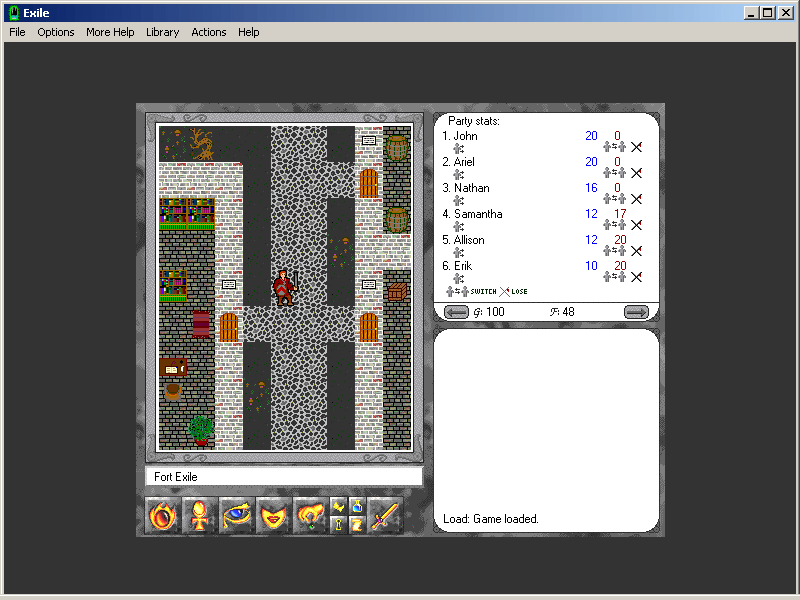
Task: Select the priest spell ankh icon
Action: (x=199, y=516)
